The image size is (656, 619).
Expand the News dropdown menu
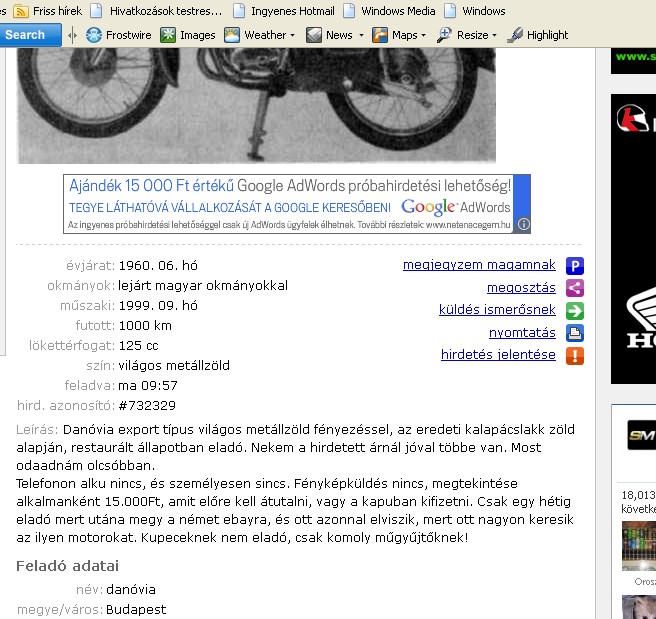[x=361, y=35]
